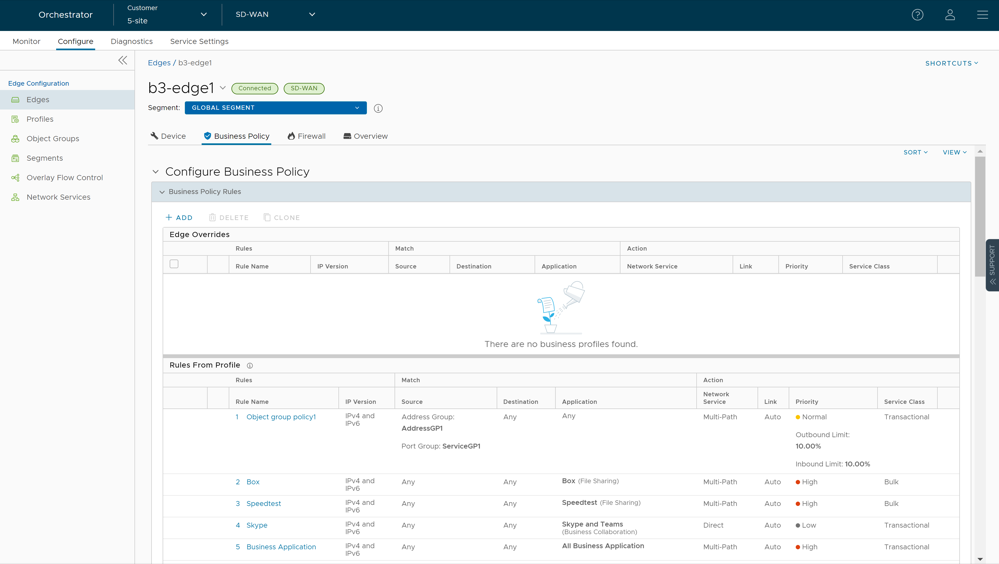Check the Edge Overrides select-all checkbox
The height and width of the screenshot is (564, 999).
174,265
